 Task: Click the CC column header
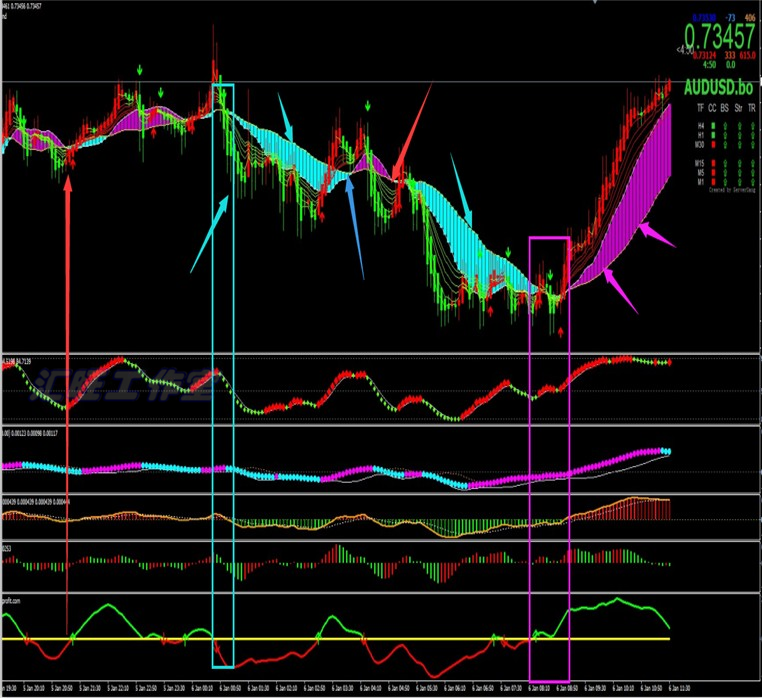pyautogui.click(x=712, y=108)
